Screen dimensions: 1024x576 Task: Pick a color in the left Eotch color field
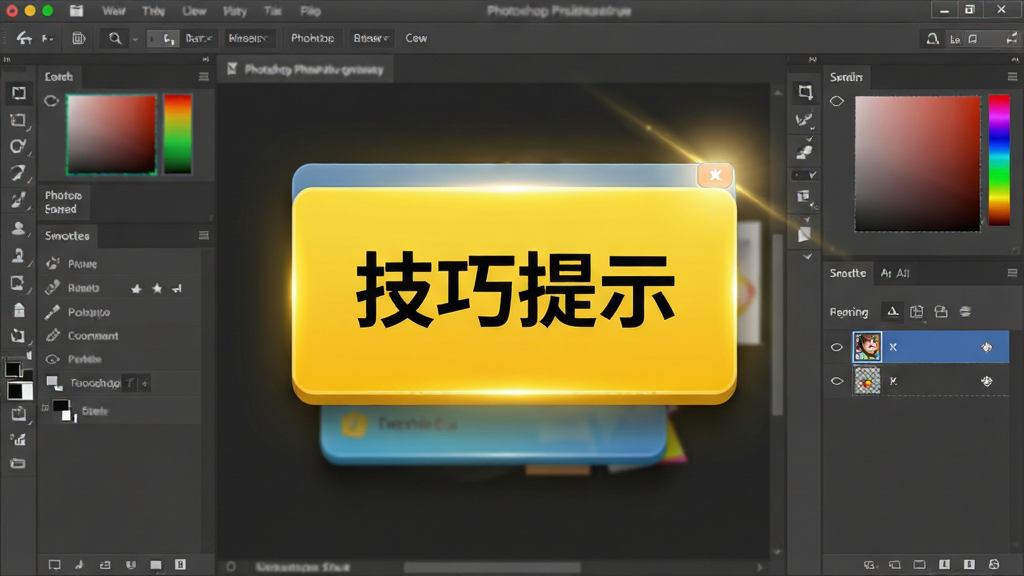111,134
